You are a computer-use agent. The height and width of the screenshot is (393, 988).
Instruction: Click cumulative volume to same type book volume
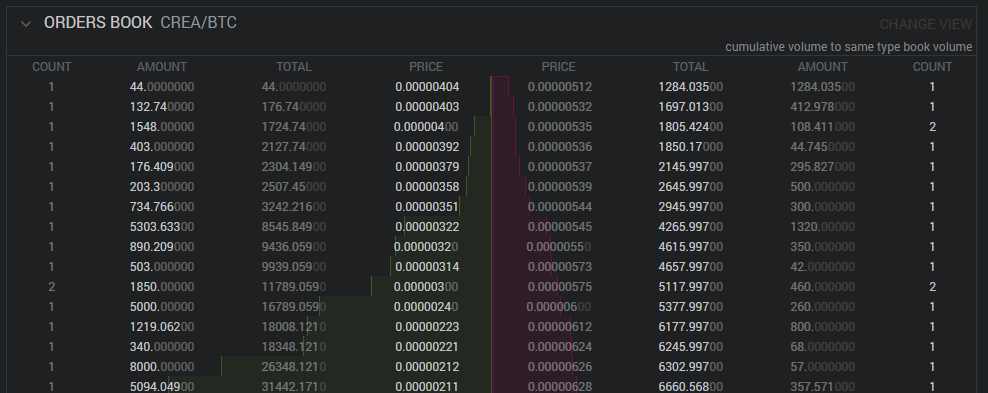coord(849,47)
